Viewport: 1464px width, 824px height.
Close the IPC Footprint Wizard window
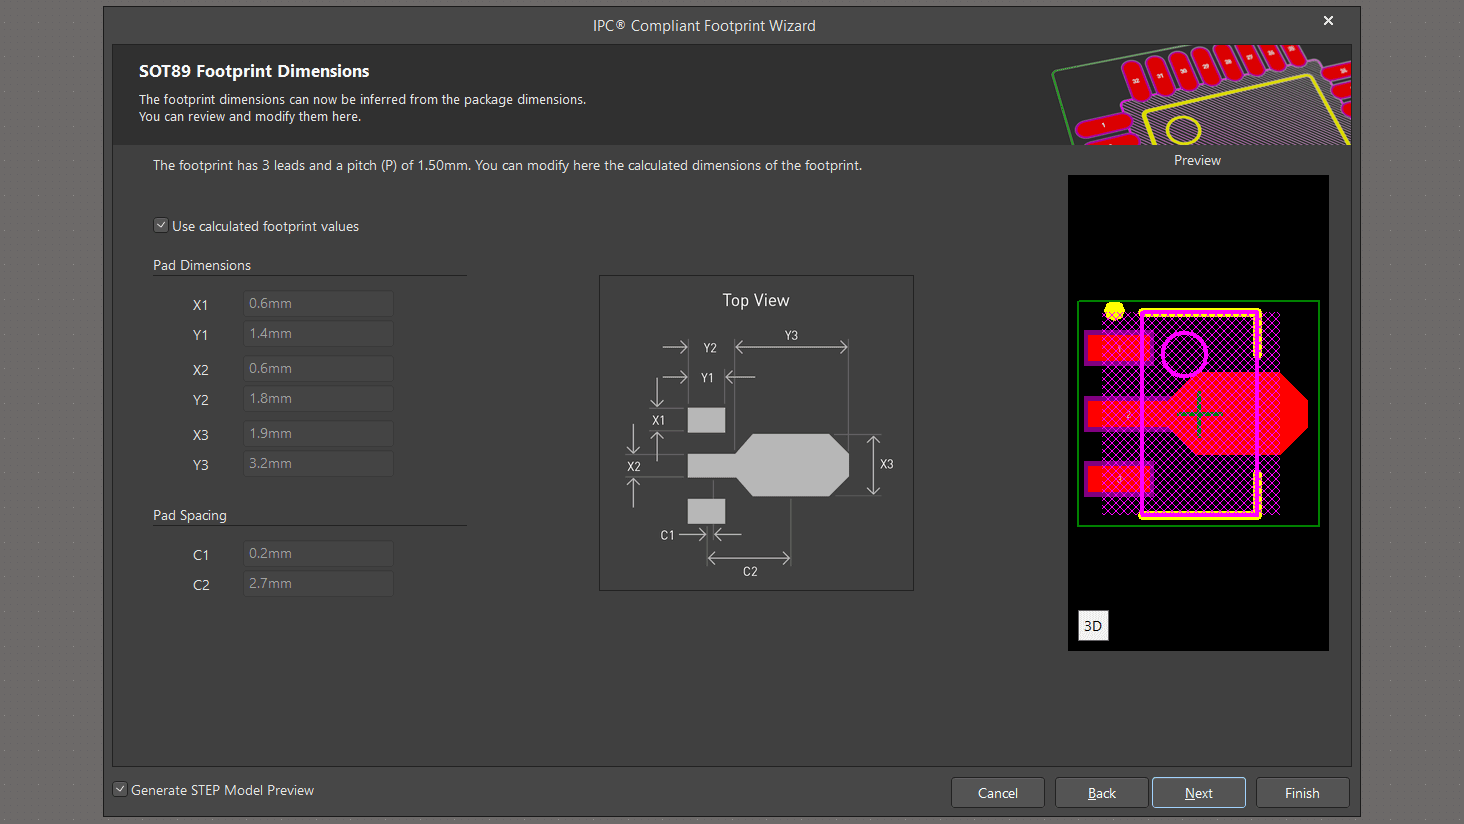[1328, 21]
